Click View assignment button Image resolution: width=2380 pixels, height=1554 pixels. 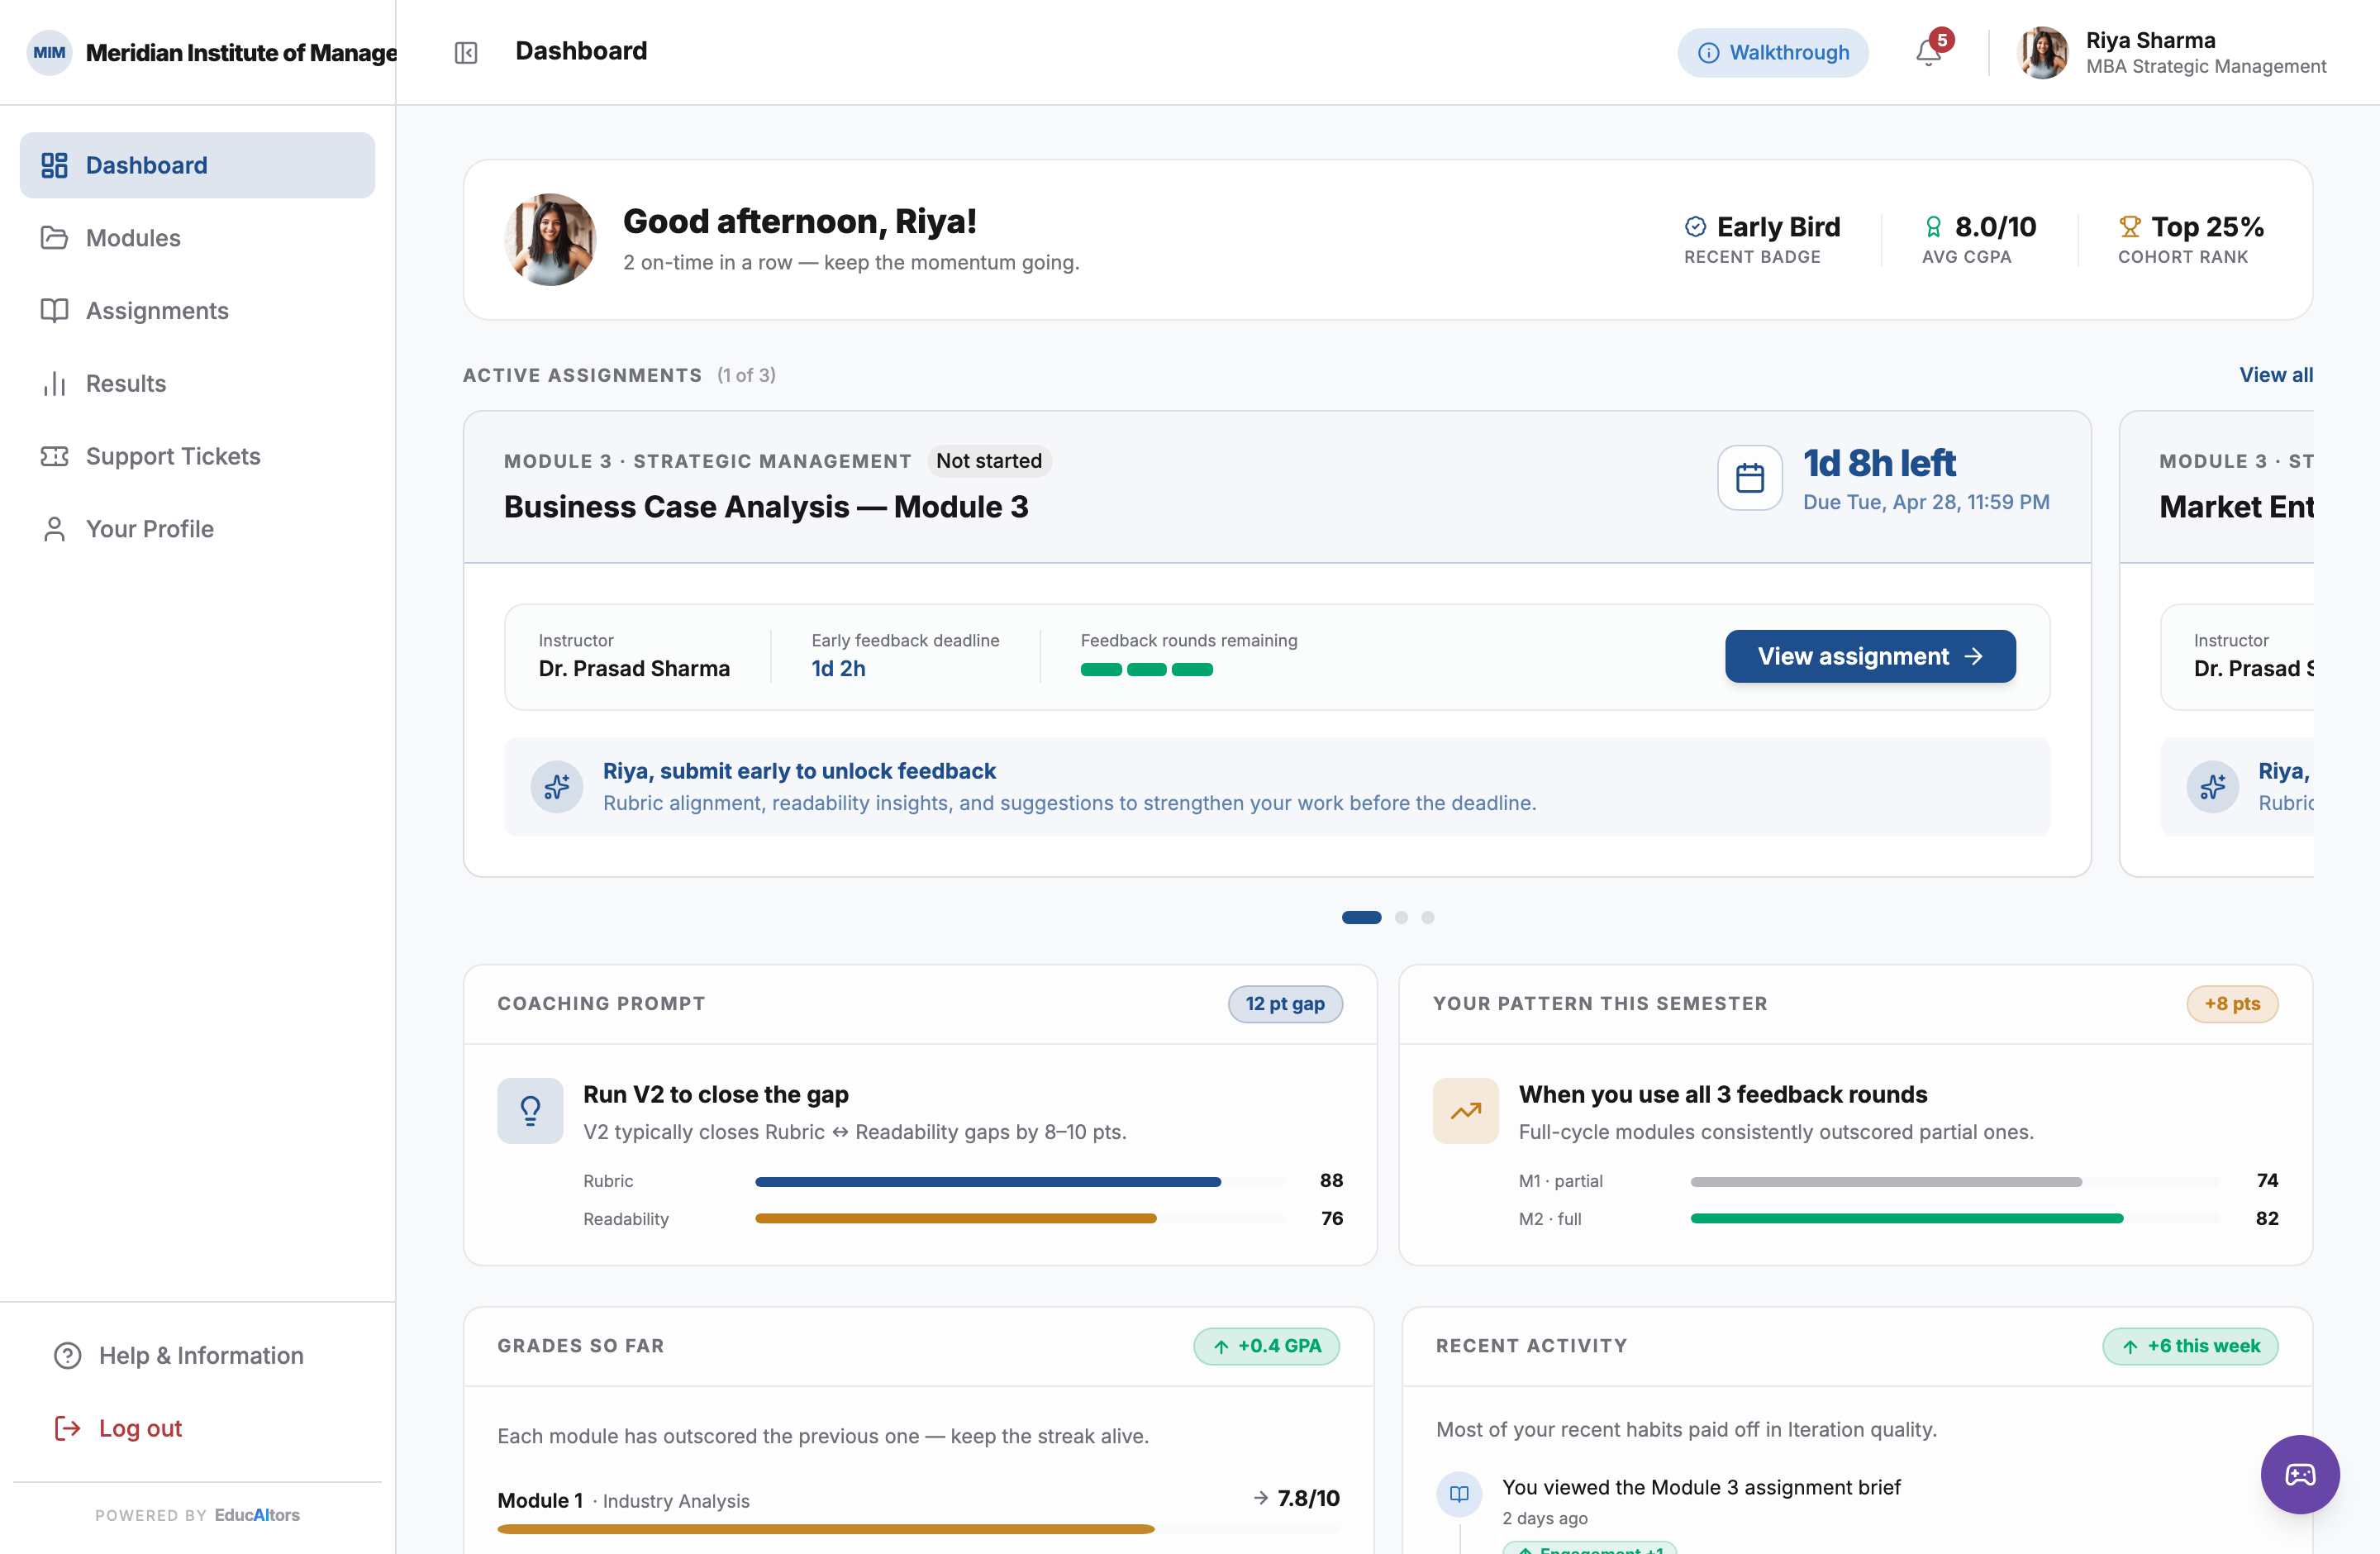[1869, 656]
